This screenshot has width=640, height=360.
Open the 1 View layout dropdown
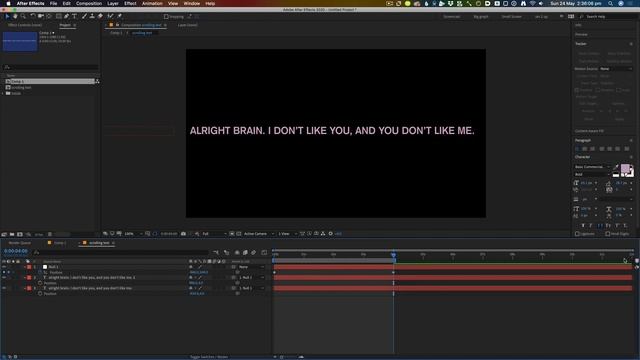click(x=287, y=234)
